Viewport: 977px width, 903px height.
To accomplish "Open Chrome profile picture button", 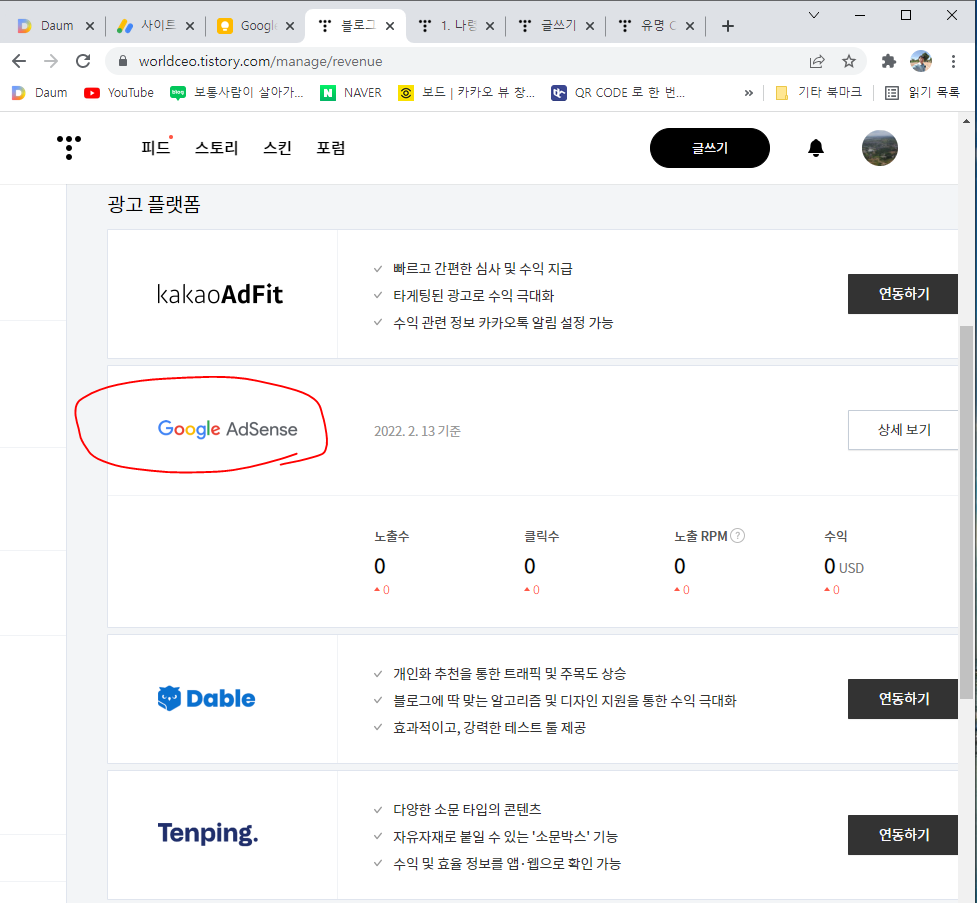I will (x=921, y=61).
